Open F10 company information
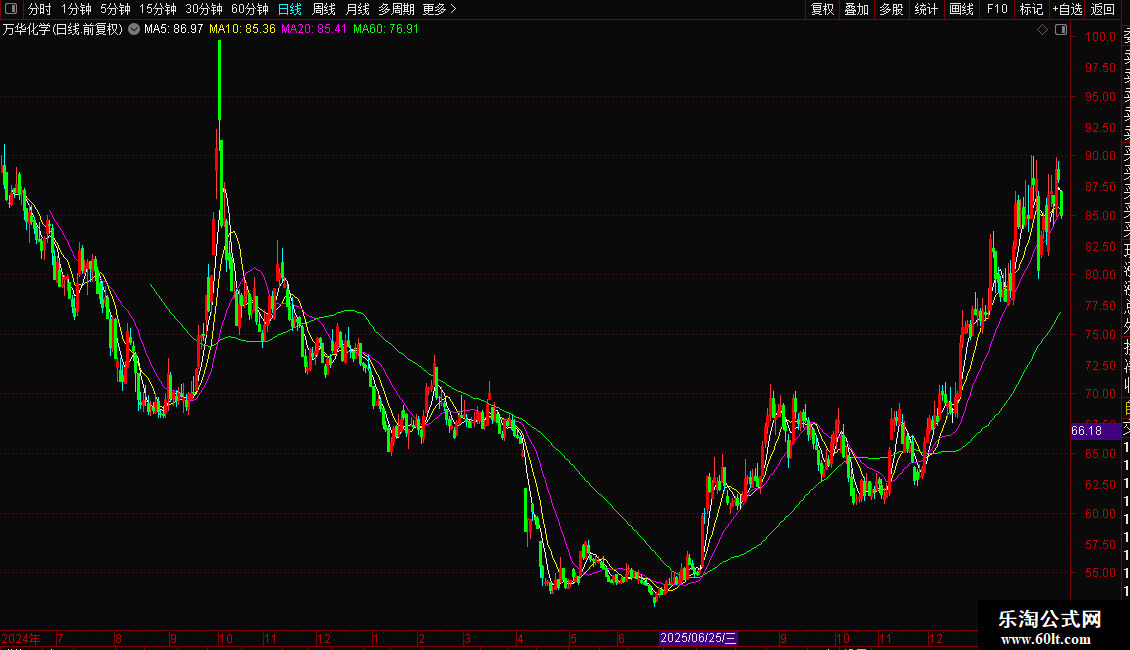 [997, 9]
